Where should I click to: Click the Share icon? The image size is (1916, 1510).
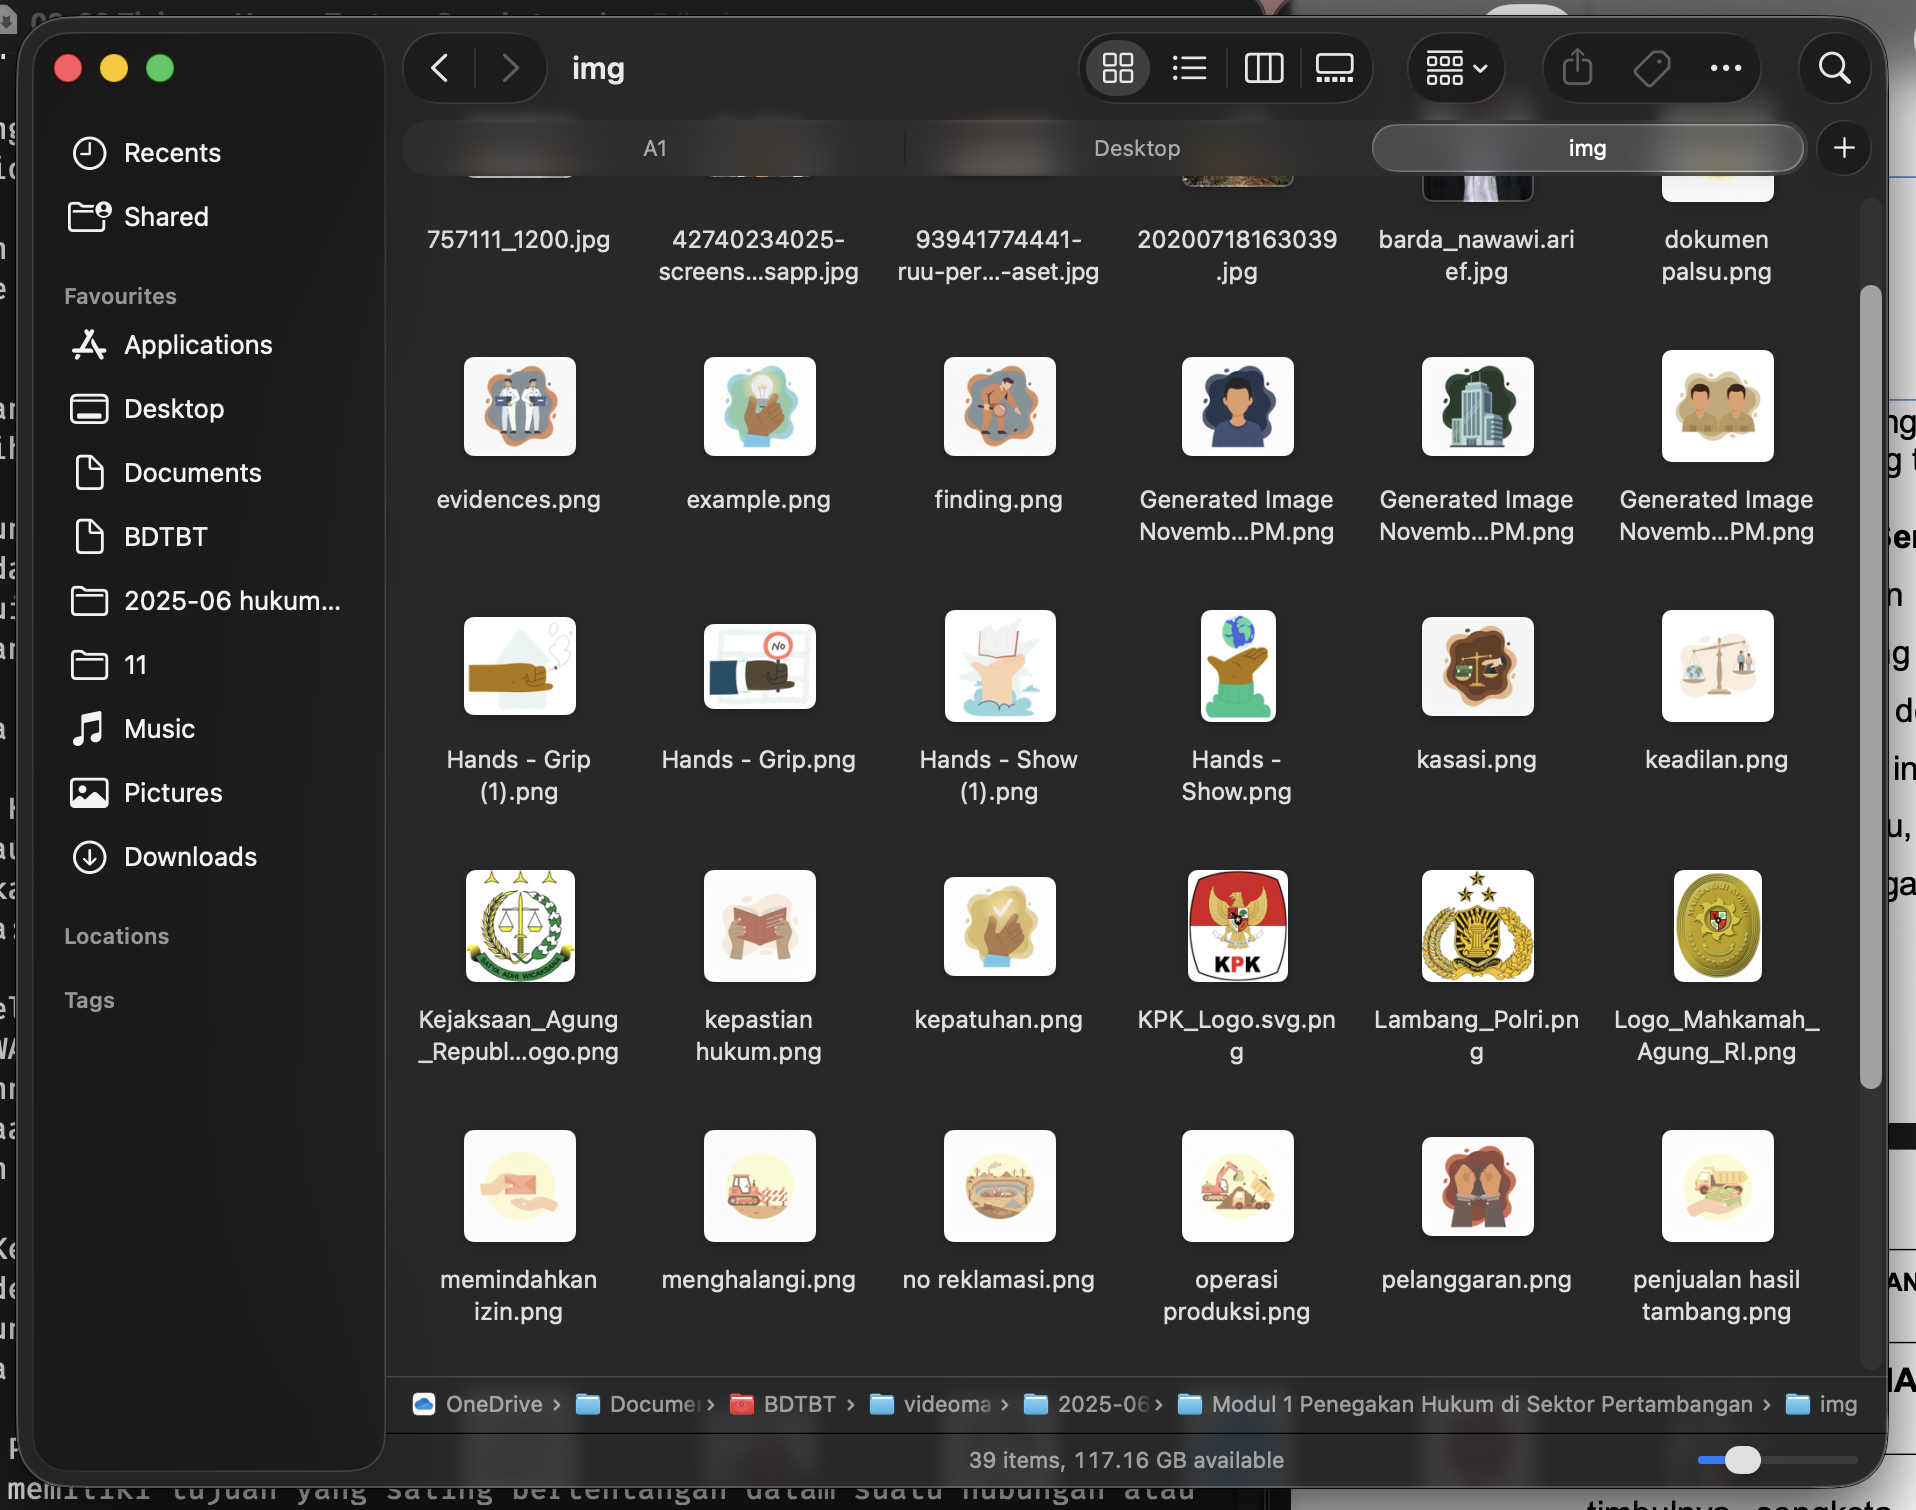tap(1577, 68)
